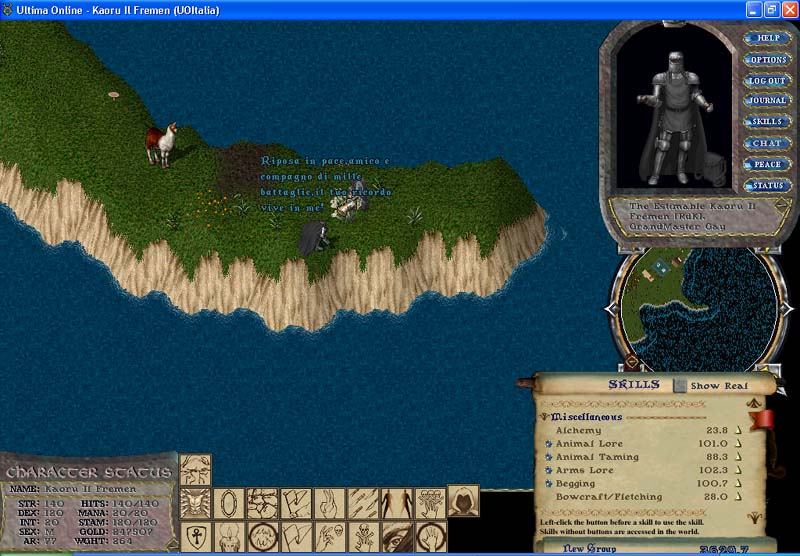The width and height of the screenshot is (800, 556).
Task: Click the llama standing on the grass
Action: pyautogui.click(x=161, y=144)
